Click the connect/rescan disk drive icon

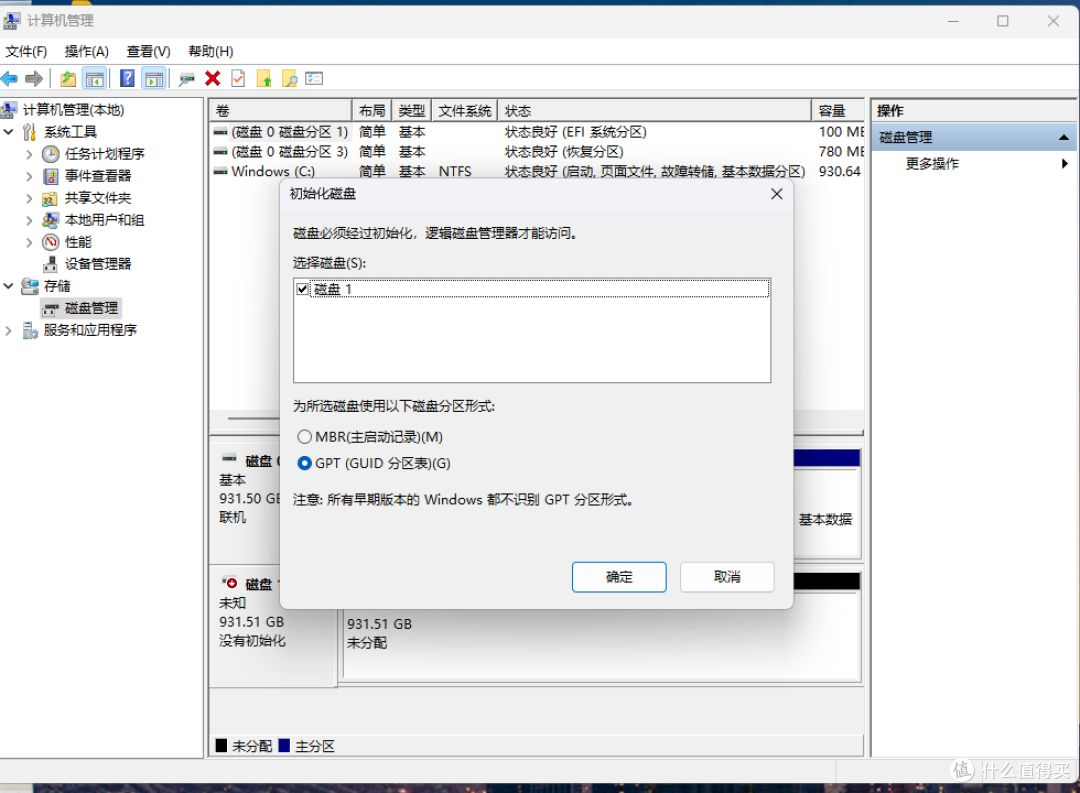[186, 79]
